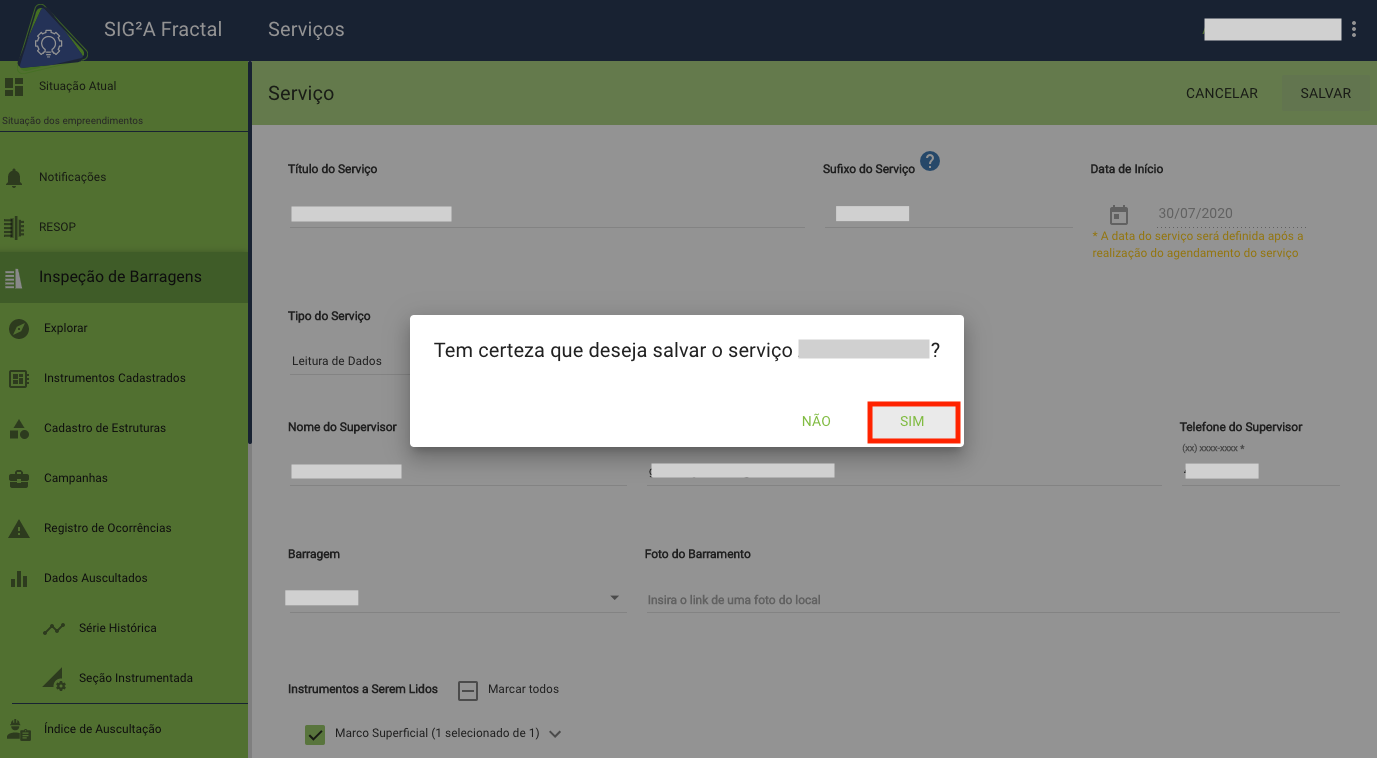This screenshot has width=1377, height=758.
Task: Decline saving with NÃO button
Action: [816, 422]
